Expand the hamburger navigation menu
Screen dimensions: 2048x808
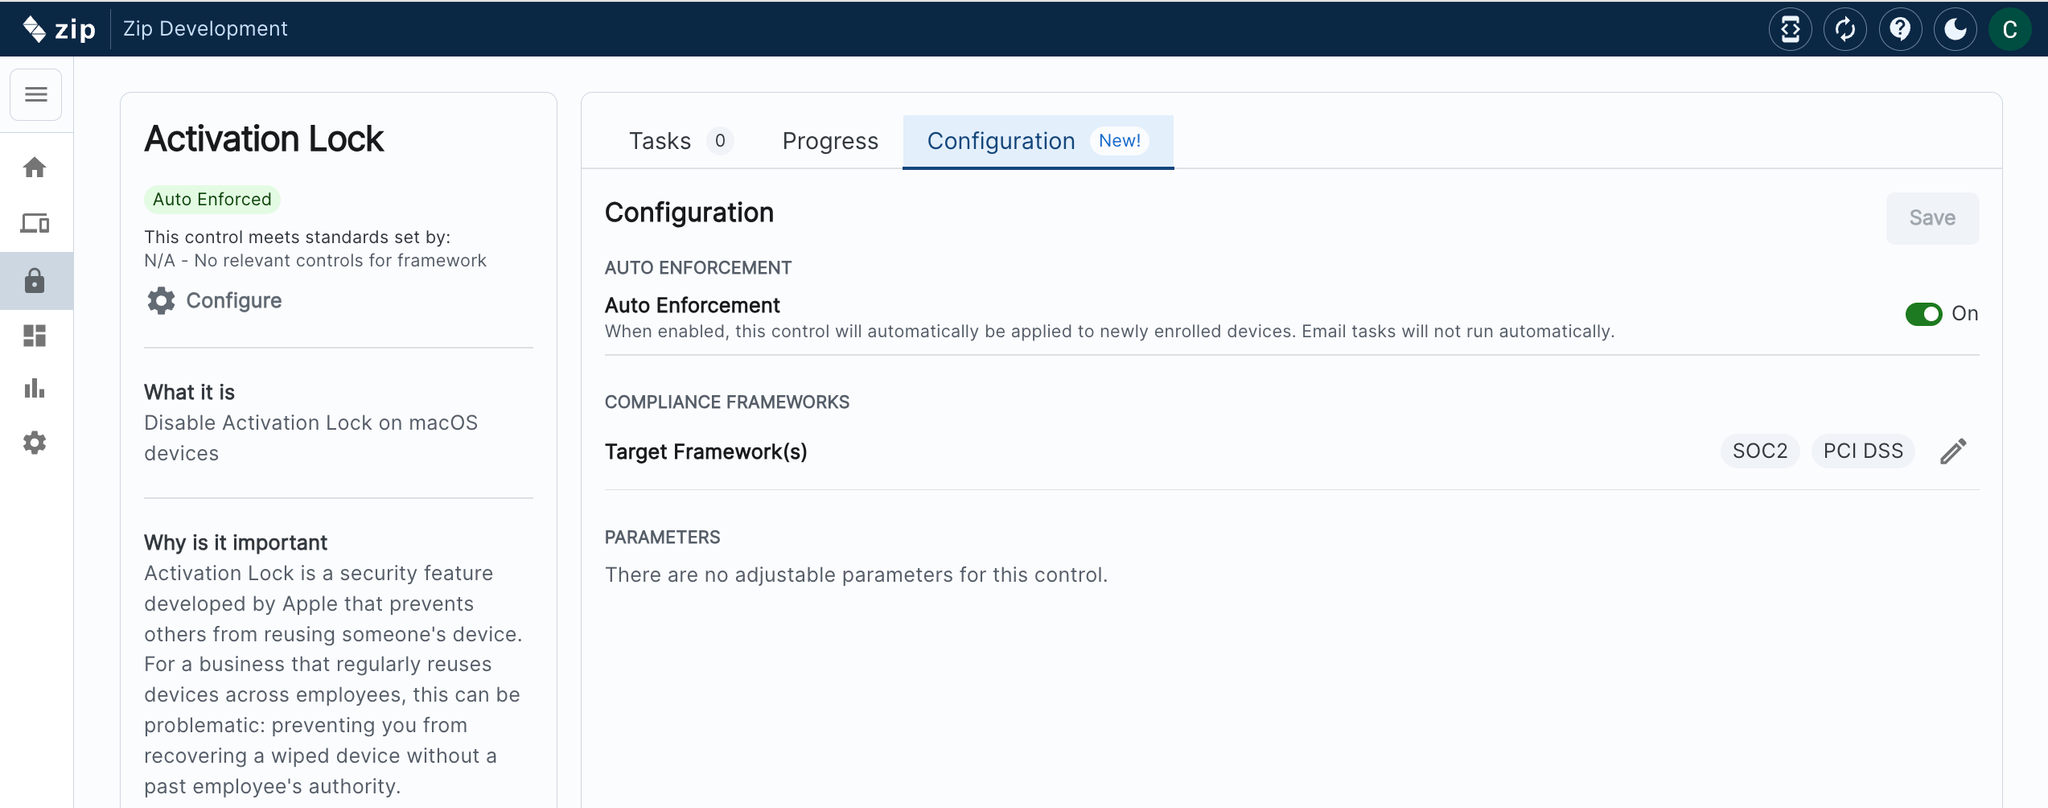pos(36,94)
